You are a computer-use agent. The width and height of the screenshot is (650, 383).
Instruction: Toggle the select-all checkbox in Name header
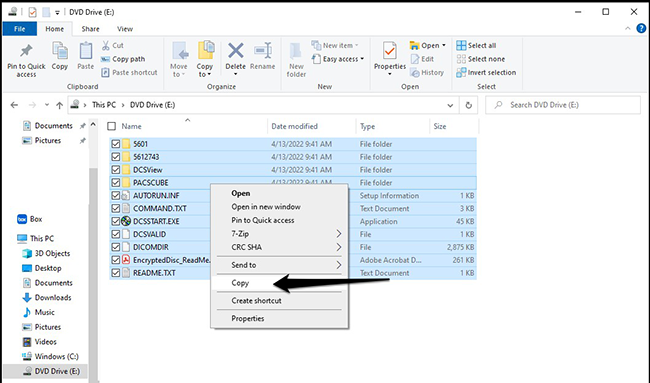111,126
